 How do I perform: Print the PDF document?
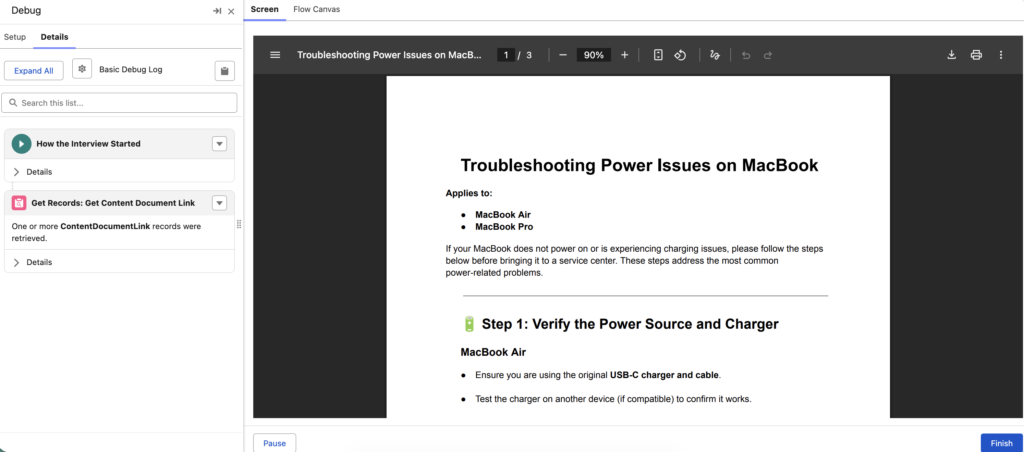point(976,55)
